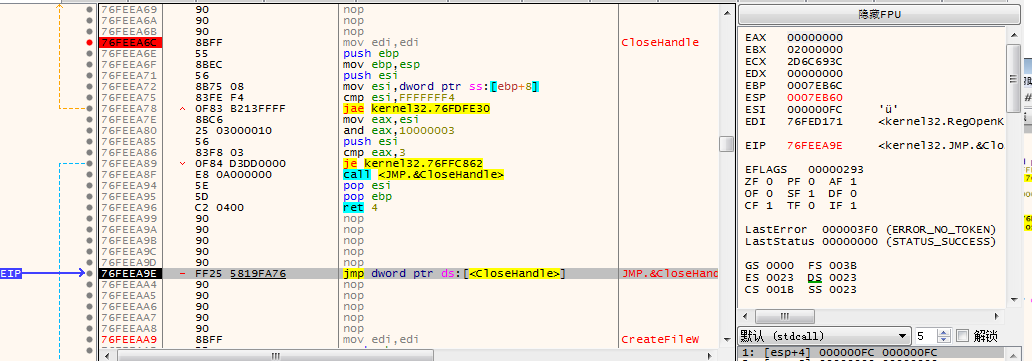This screenshot has width=1032, height=361.
Task: Click the EIP marker label in the gutter
Action: coord(11,273)
